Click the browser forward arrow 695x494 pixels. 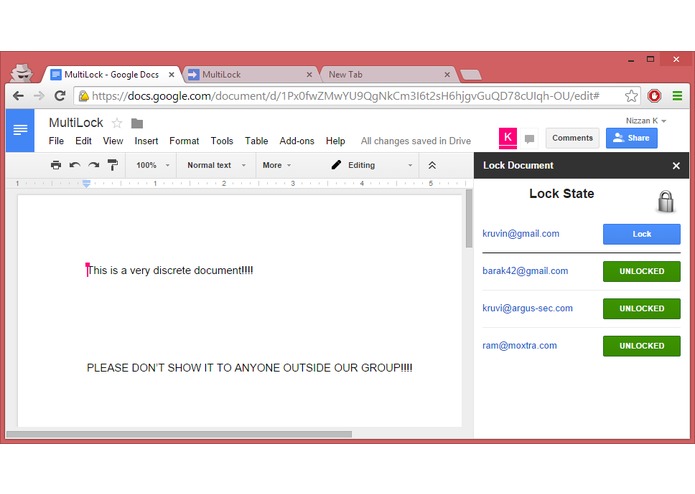point(39,96)
